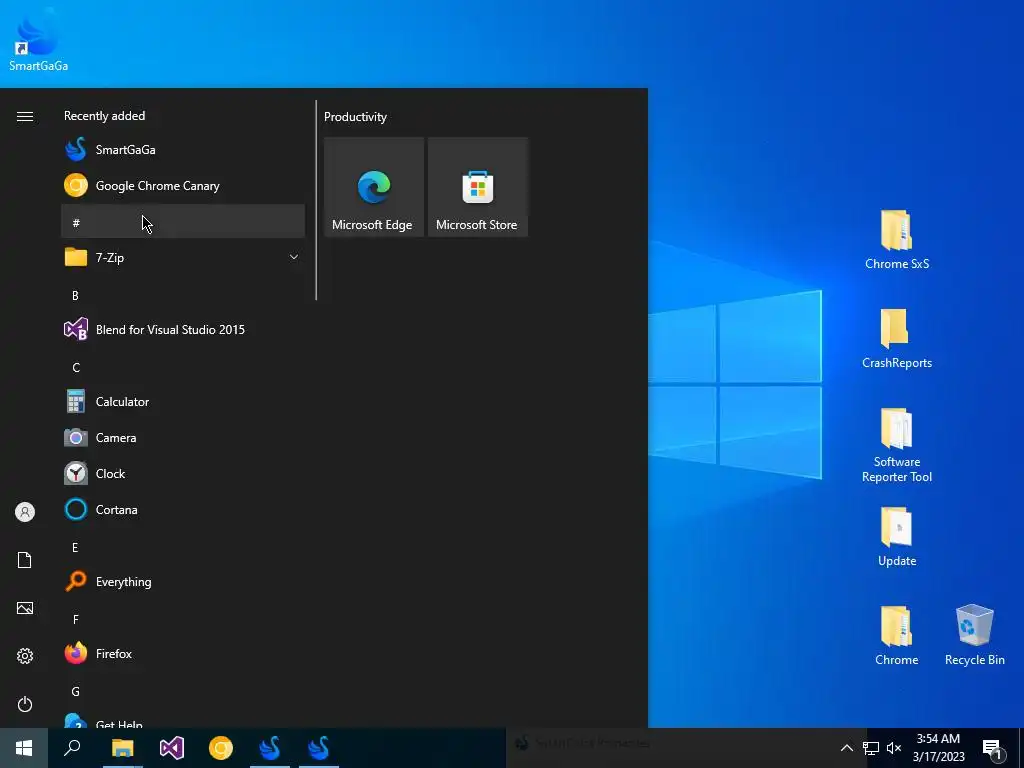The width and height of the screenshot is (1024, 768).
Task: Open the clock showing 3:54 AM
Action: [x=938, y=748]
